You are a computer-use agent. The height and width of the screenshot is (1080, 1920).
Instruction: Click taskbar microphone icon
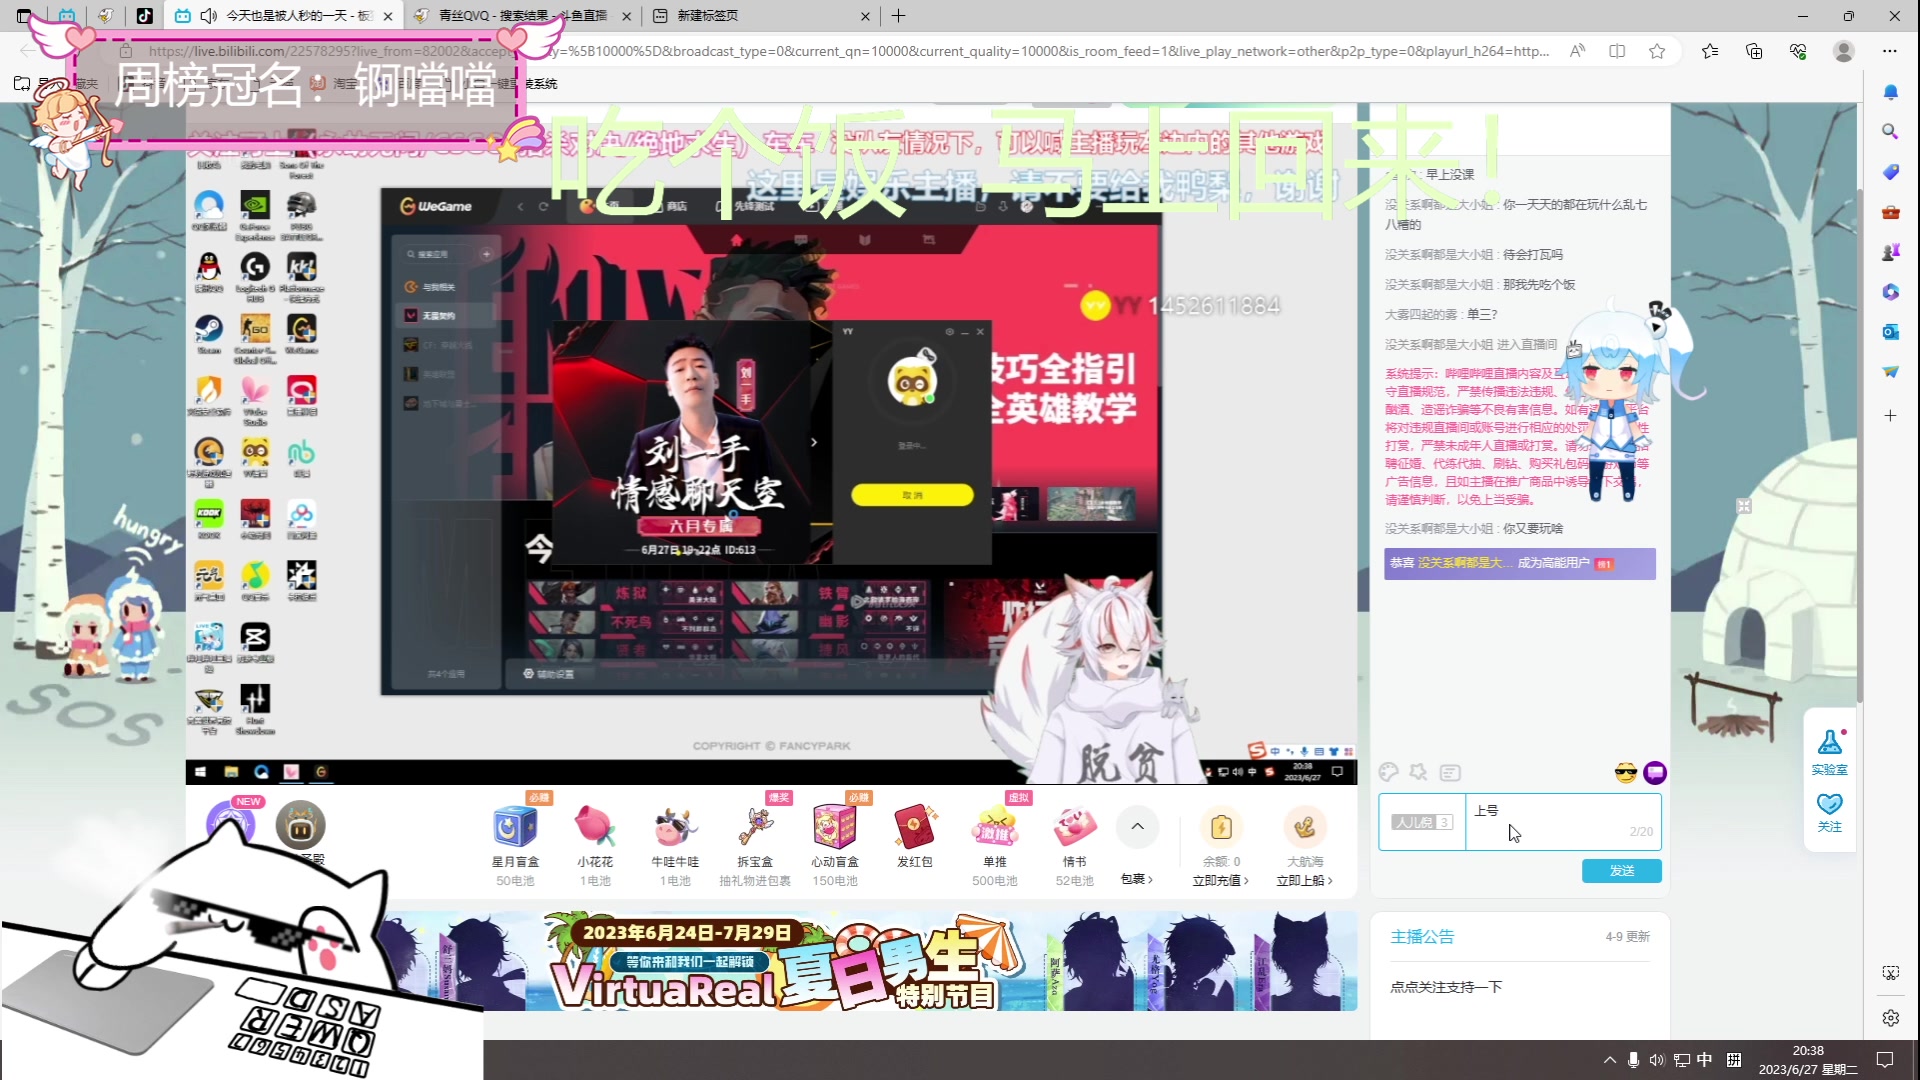[1633, 1060]
